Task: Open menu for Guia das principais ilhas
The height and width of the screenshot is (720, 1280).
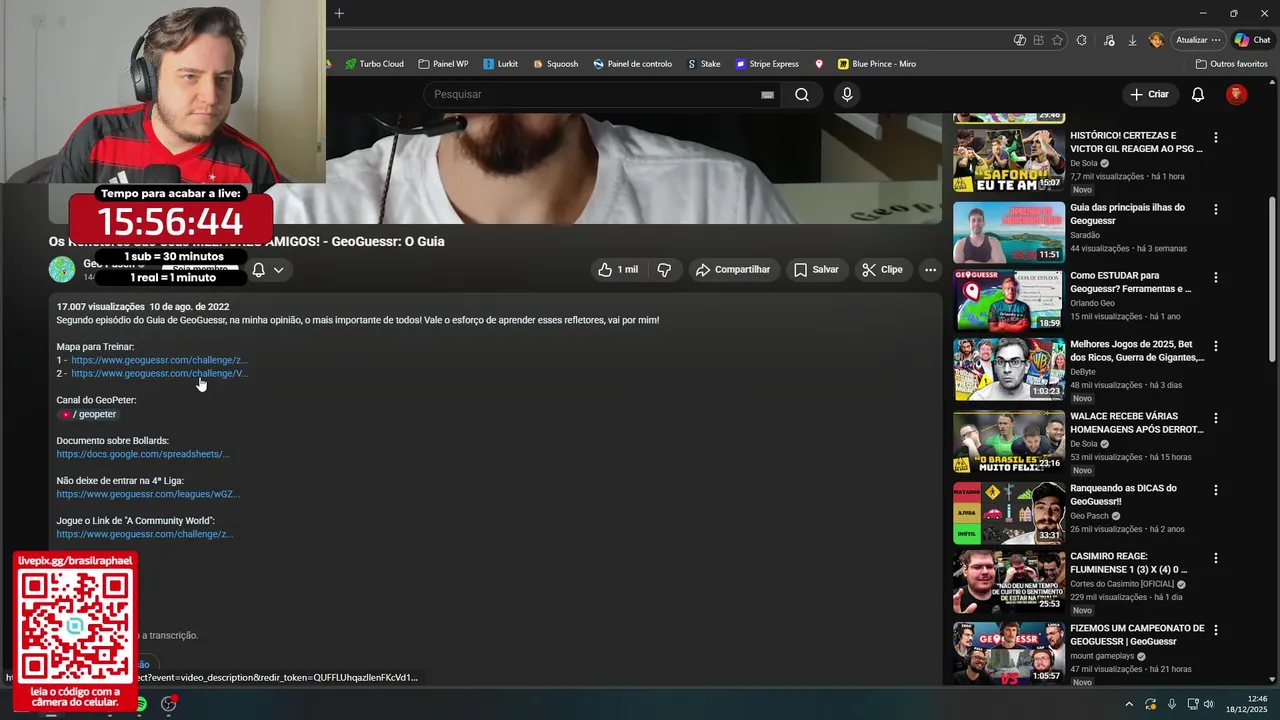Action: [1216, 209]
